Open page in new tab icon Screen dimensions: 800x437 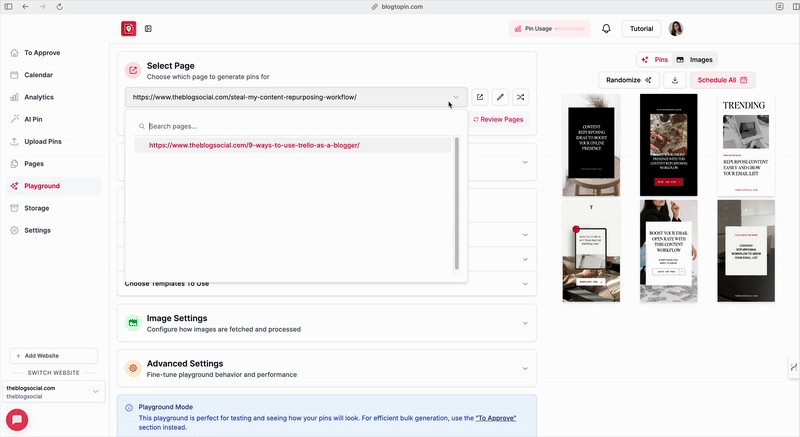click(480, 97)
